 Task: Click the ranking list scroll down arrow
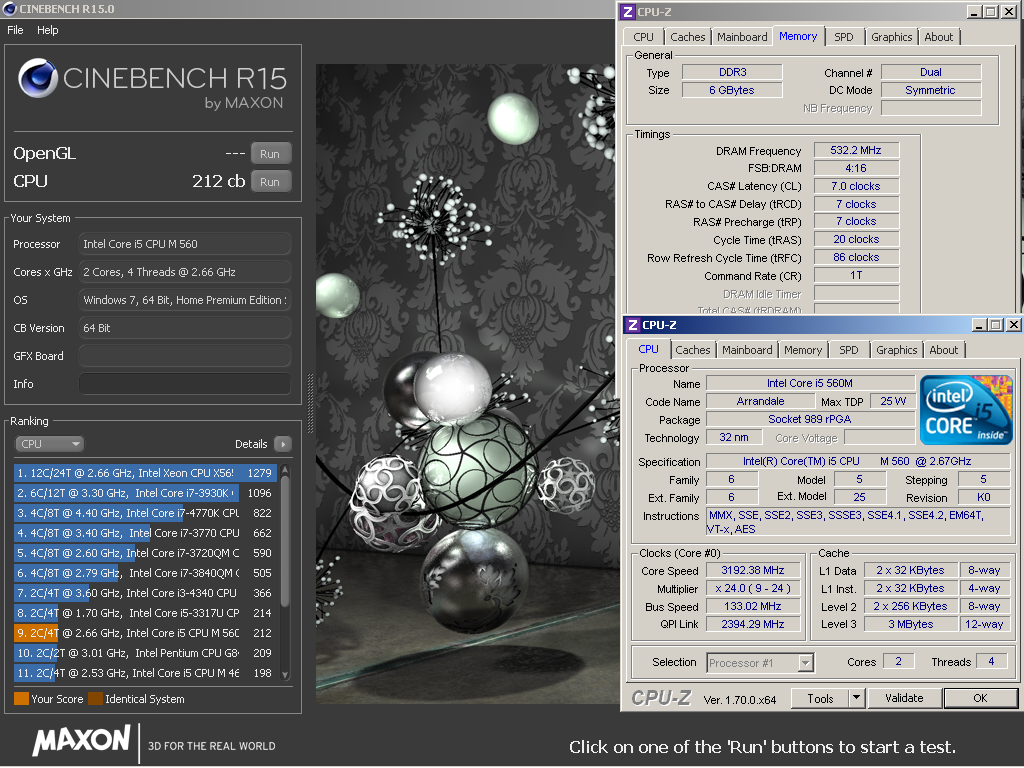click(x=285, y=675)
